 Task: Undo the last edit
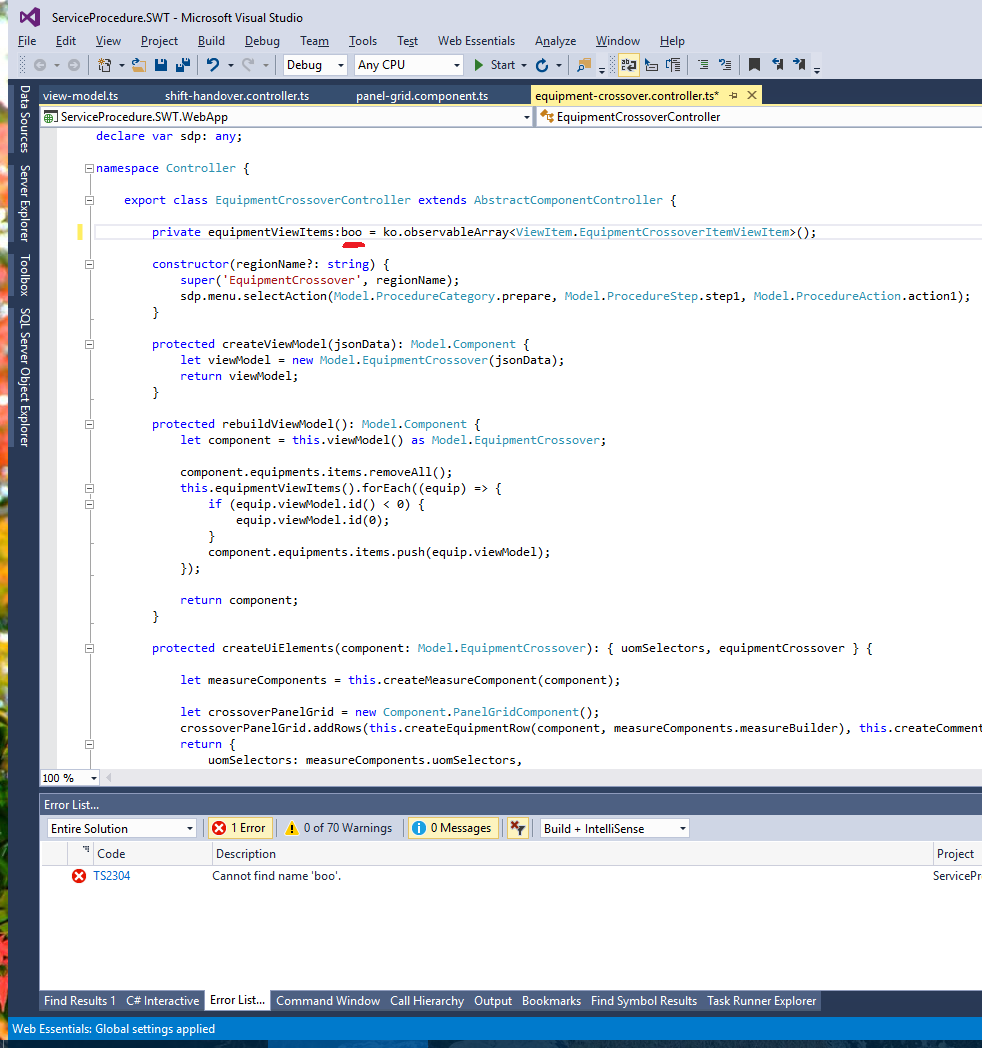pos(213,65)
